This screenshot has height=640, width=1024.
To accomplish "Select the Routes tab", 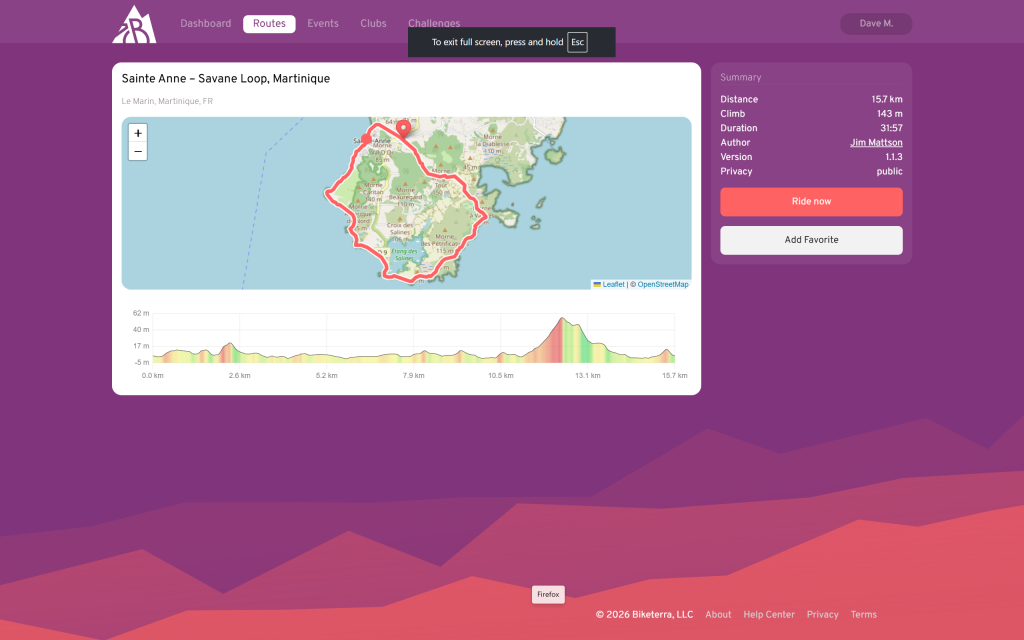I will pos(269,24).
